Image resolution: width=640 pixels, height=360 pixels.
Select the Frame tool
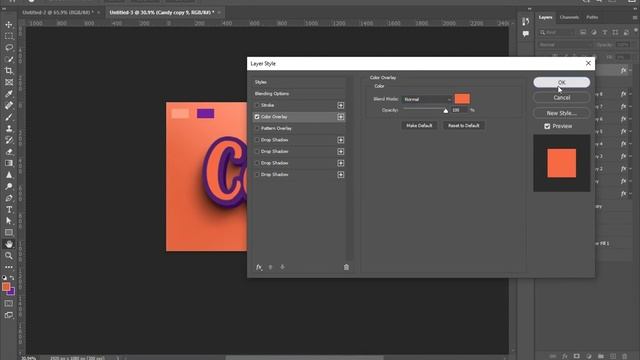(x=9, y=82)
